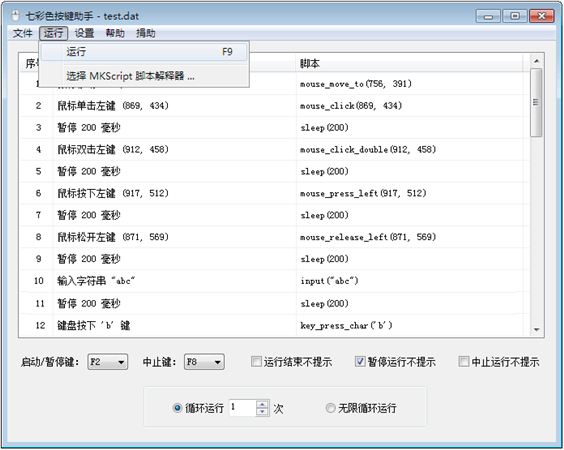This screenshot has height=450, width=564.
Task: Enable 中止运行不提示 checkbox
Action: click(464, 361)
